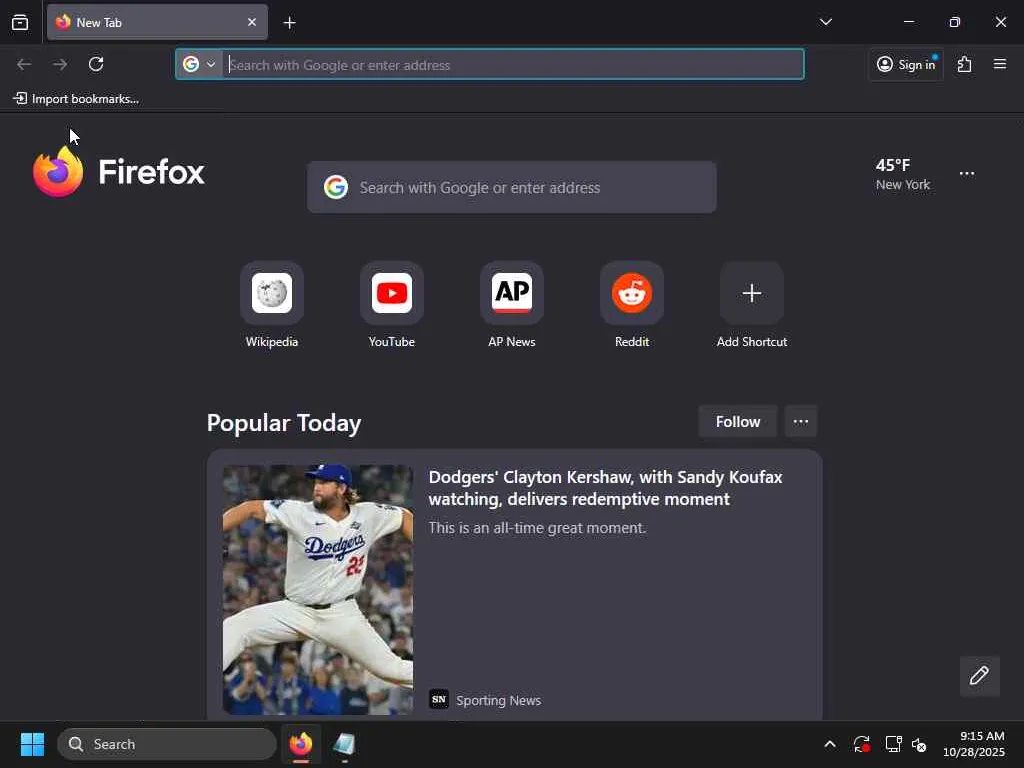Open the Firefox View tab overview icon

pos(20,23)
